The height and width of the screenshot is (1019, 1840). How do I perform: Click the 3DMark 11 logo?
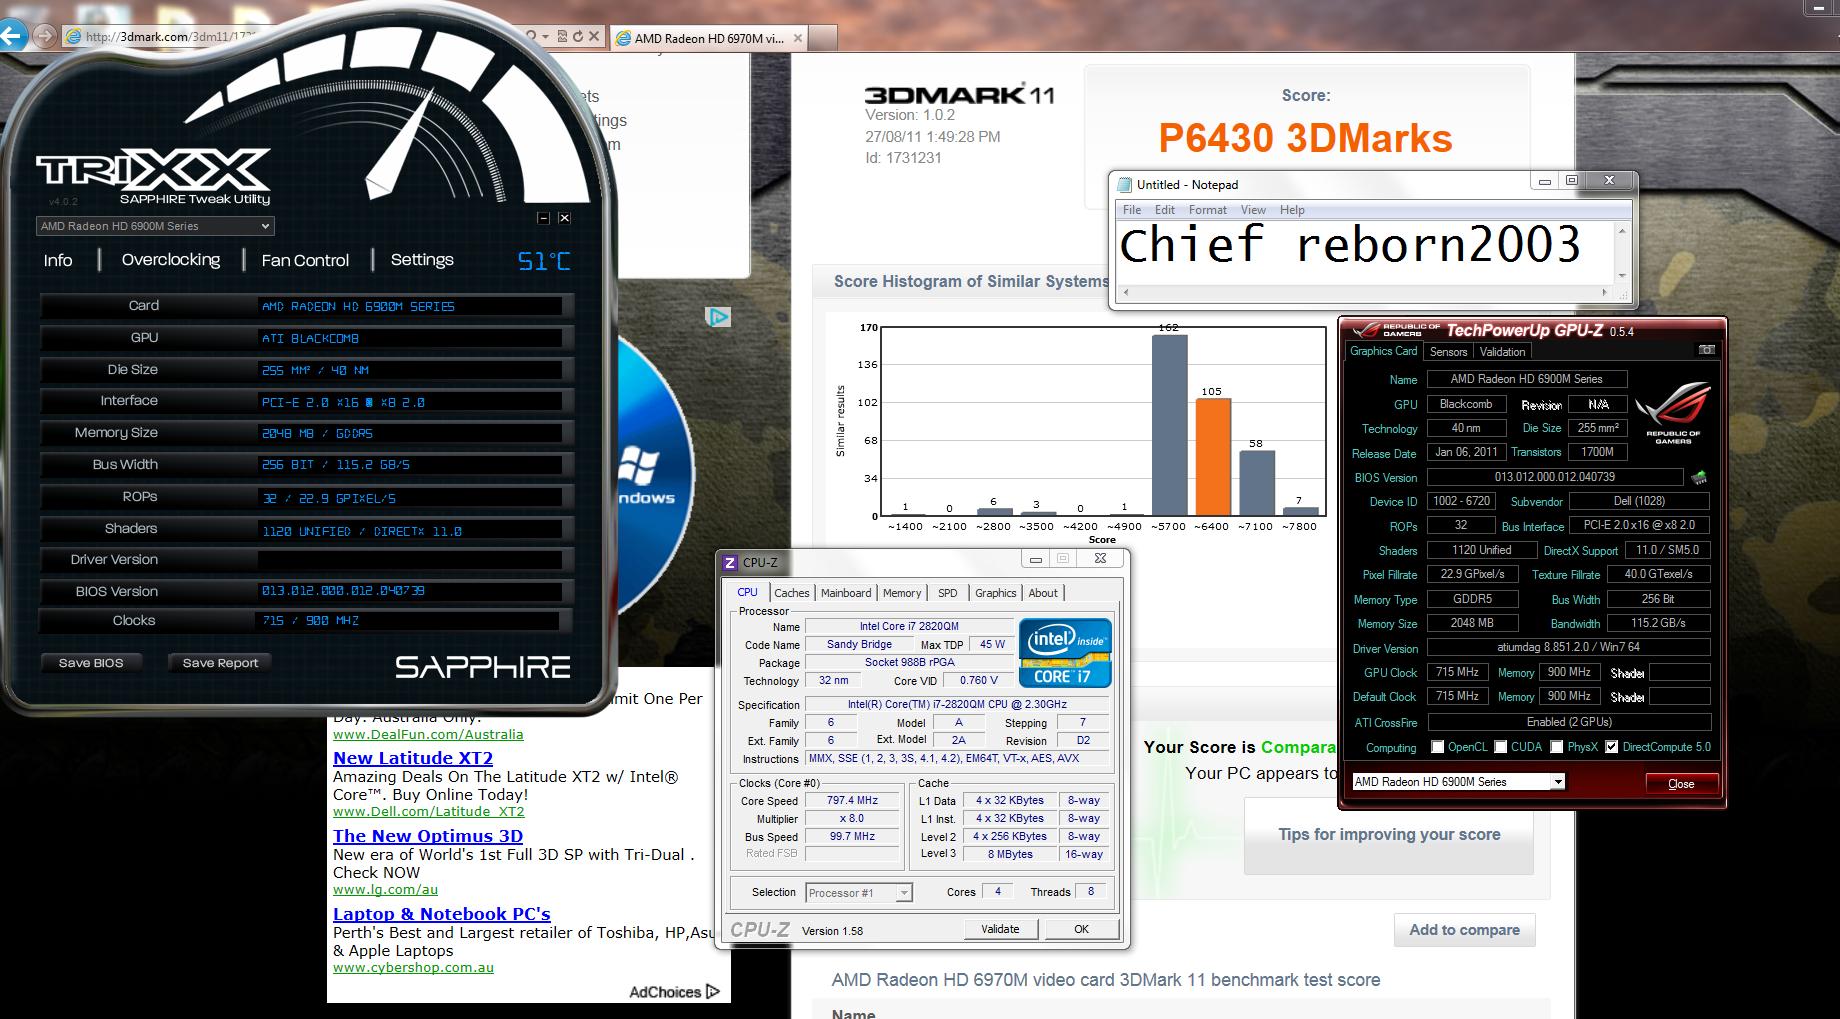tap(958, 95)
